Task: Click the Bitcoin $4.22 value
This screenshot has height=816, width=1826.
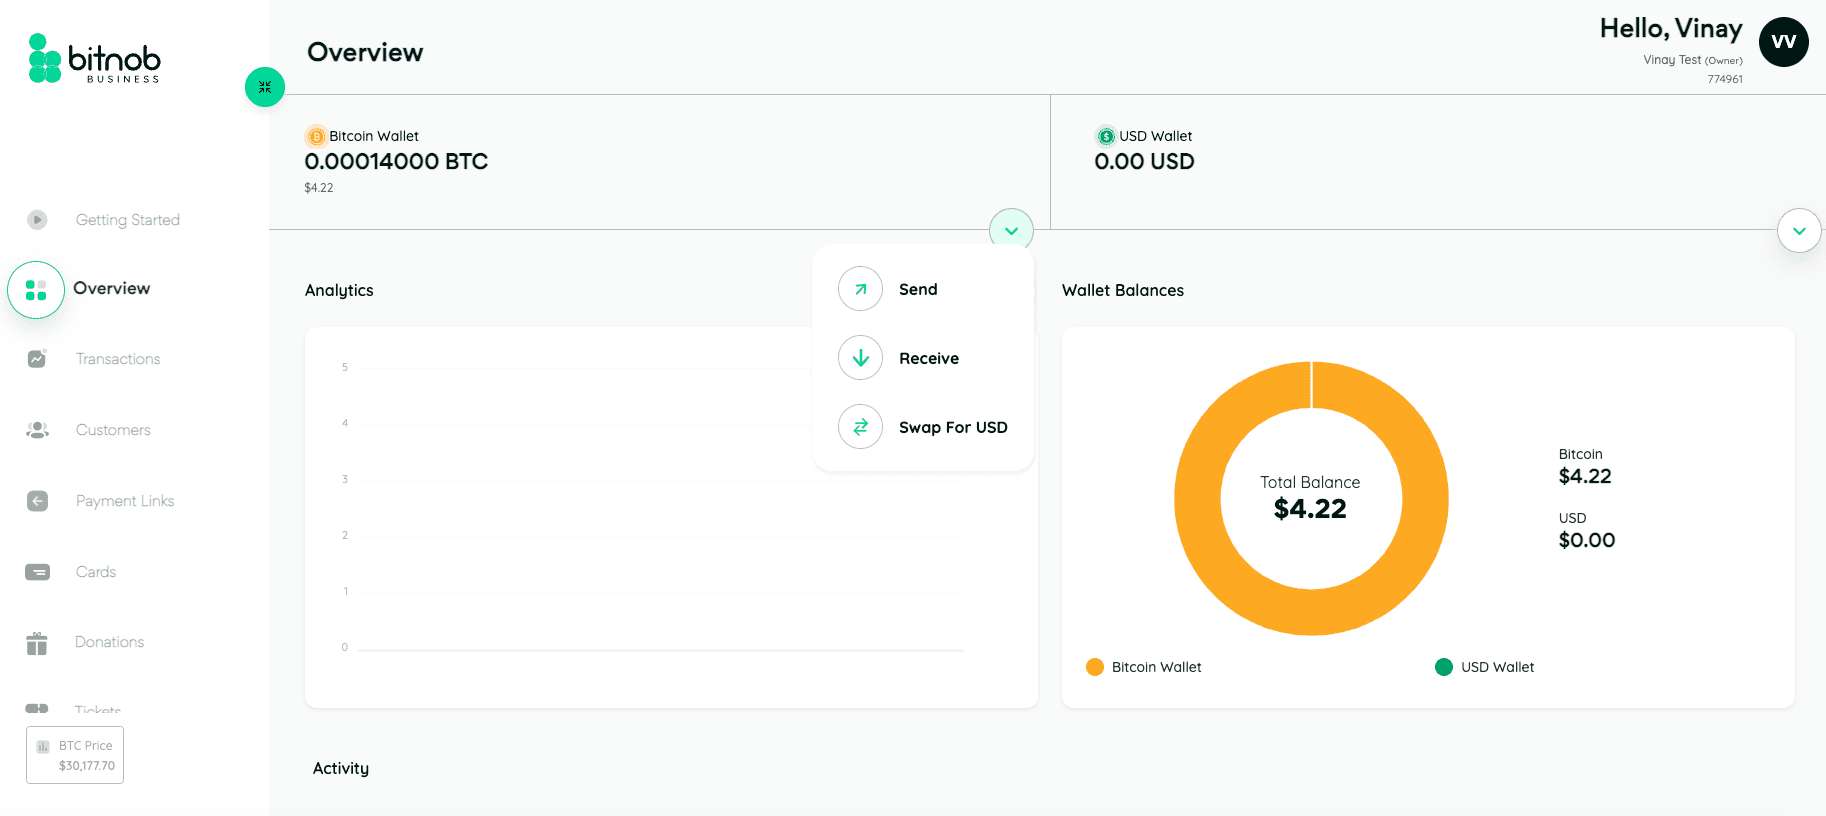Action: (1585, 476)
